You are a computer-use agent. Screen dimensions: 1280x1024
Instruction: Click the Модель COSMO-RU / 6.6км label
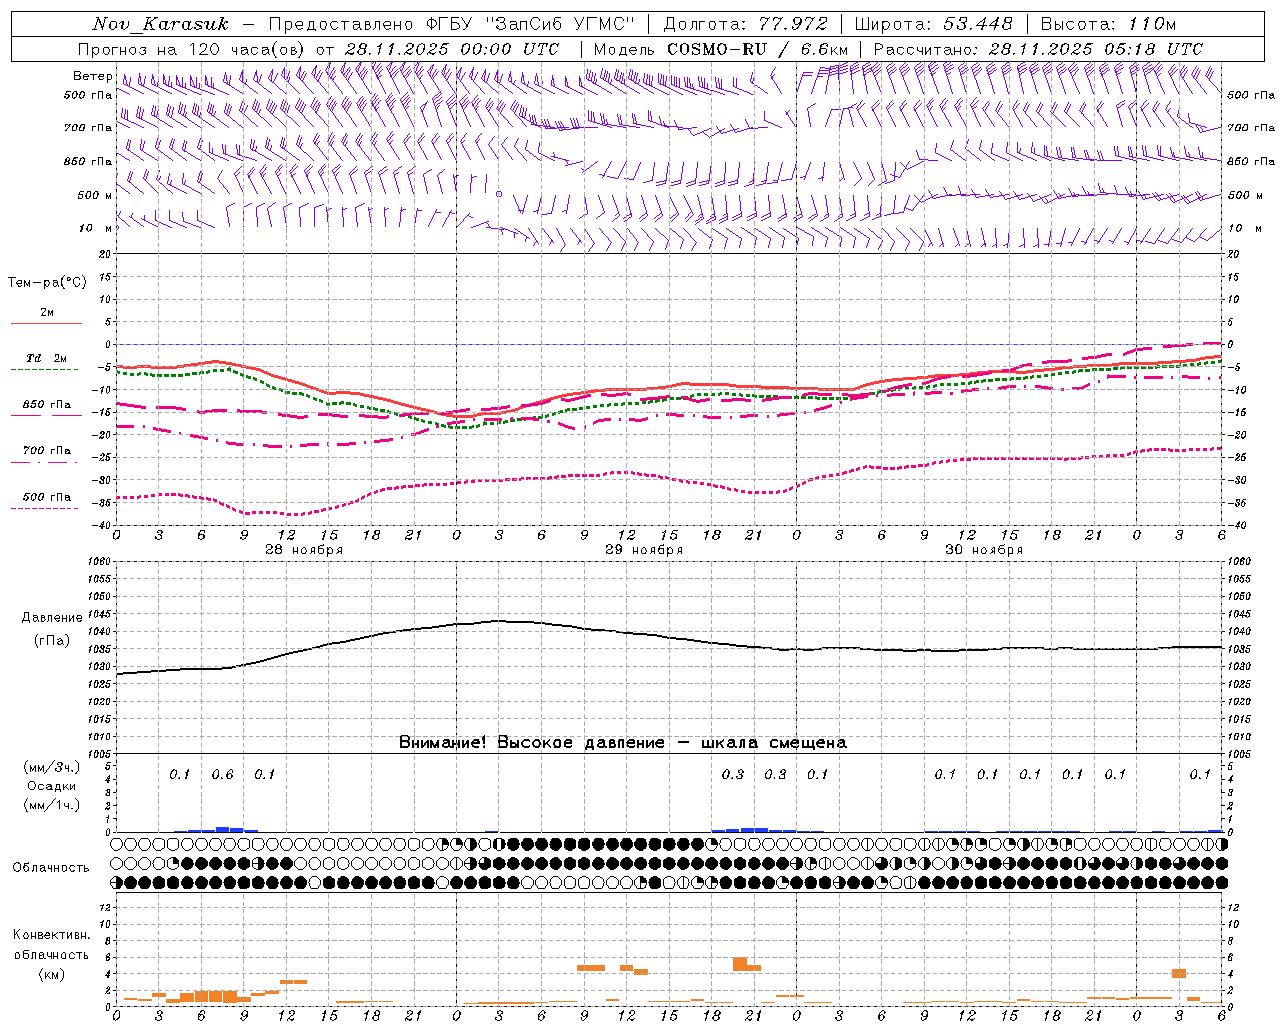[720, 49]
